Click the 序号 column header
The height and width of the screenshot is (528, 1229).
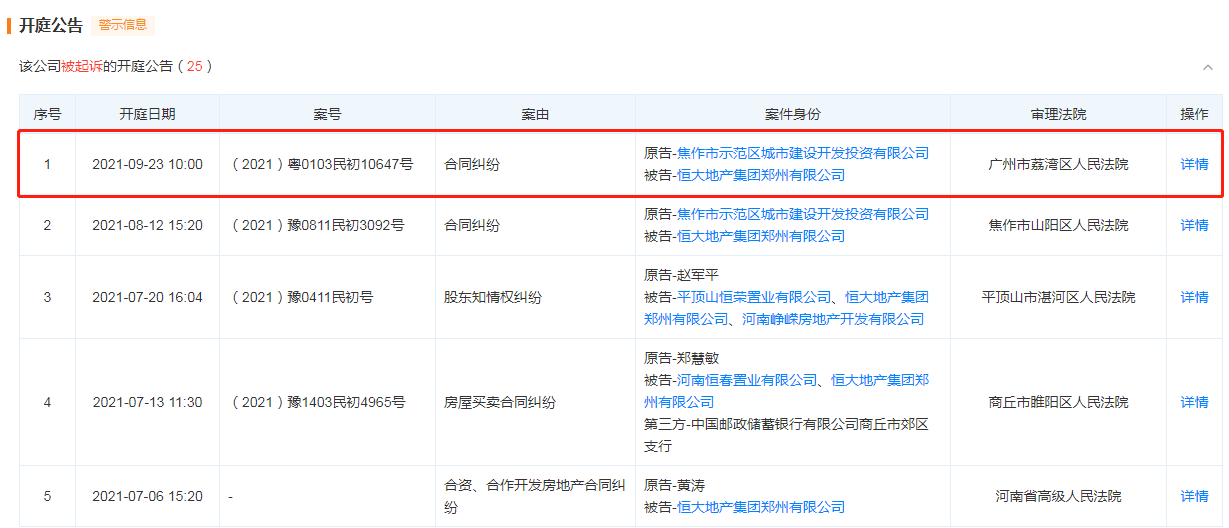[x=47, y=114]
